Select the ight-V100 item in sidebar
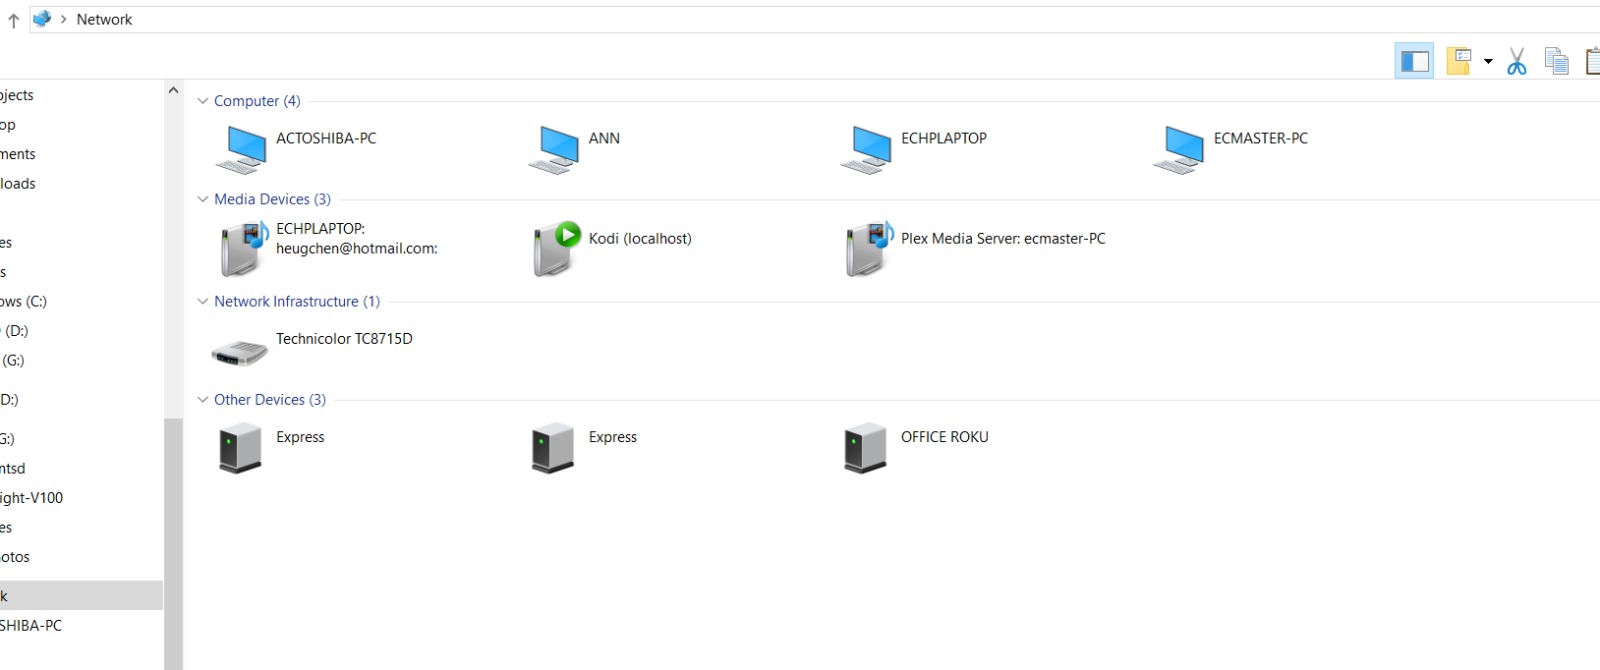This screenshot has width=1600, height=670. pos(31,497)
